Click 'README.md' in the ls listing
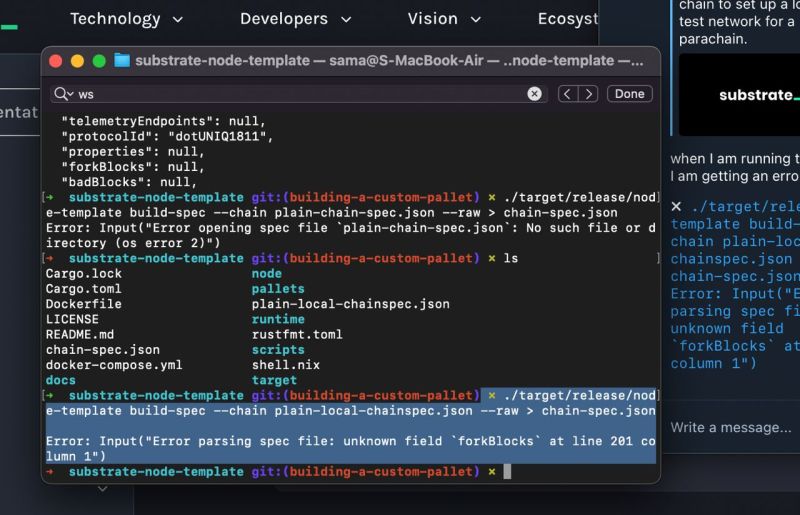800x515 pixels. (x=80, y=335)
